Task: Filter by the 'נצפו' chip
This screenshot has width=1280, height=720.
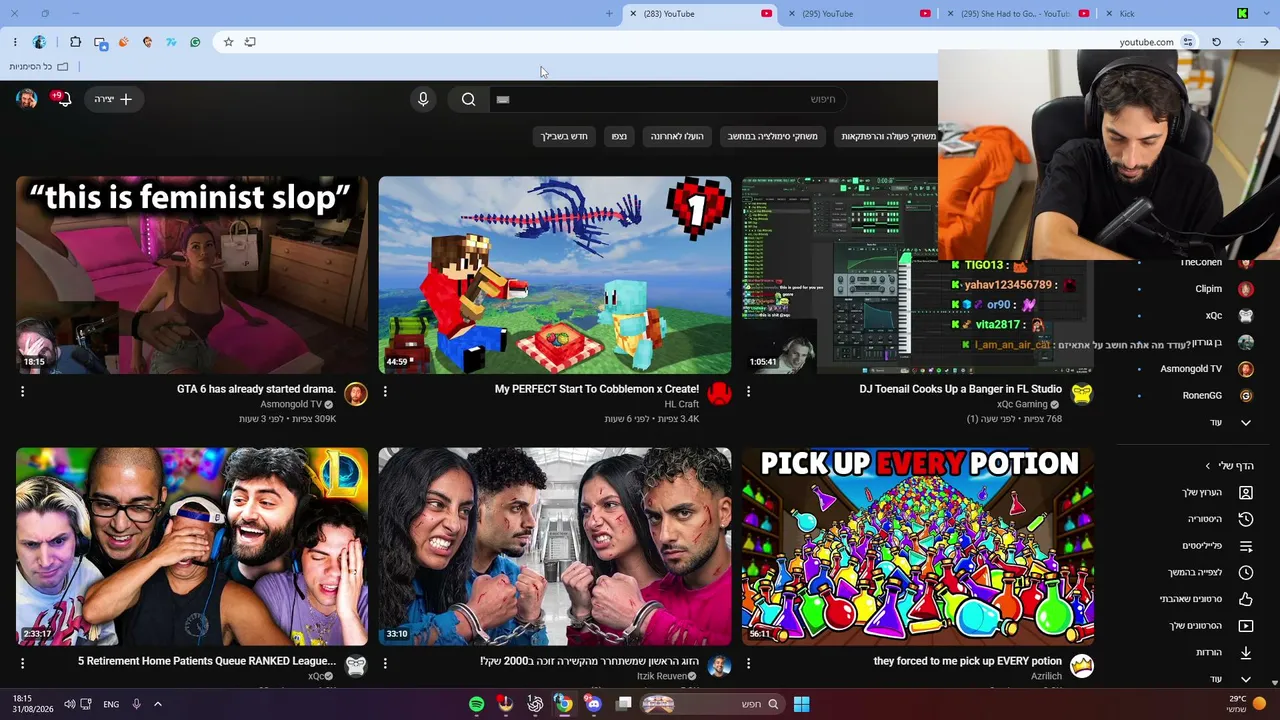Action: point(619,136)
